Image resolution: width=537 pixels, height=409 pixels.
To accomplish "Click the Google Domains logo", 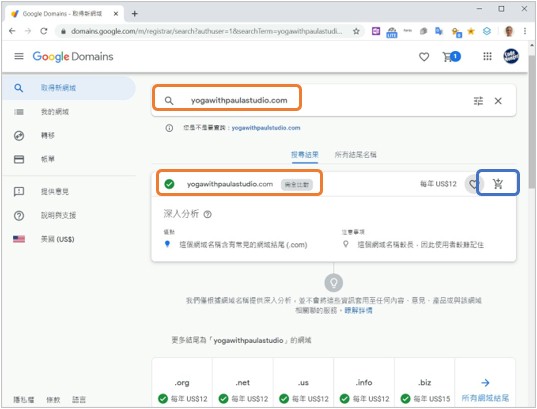I will (x=73, y=57).
